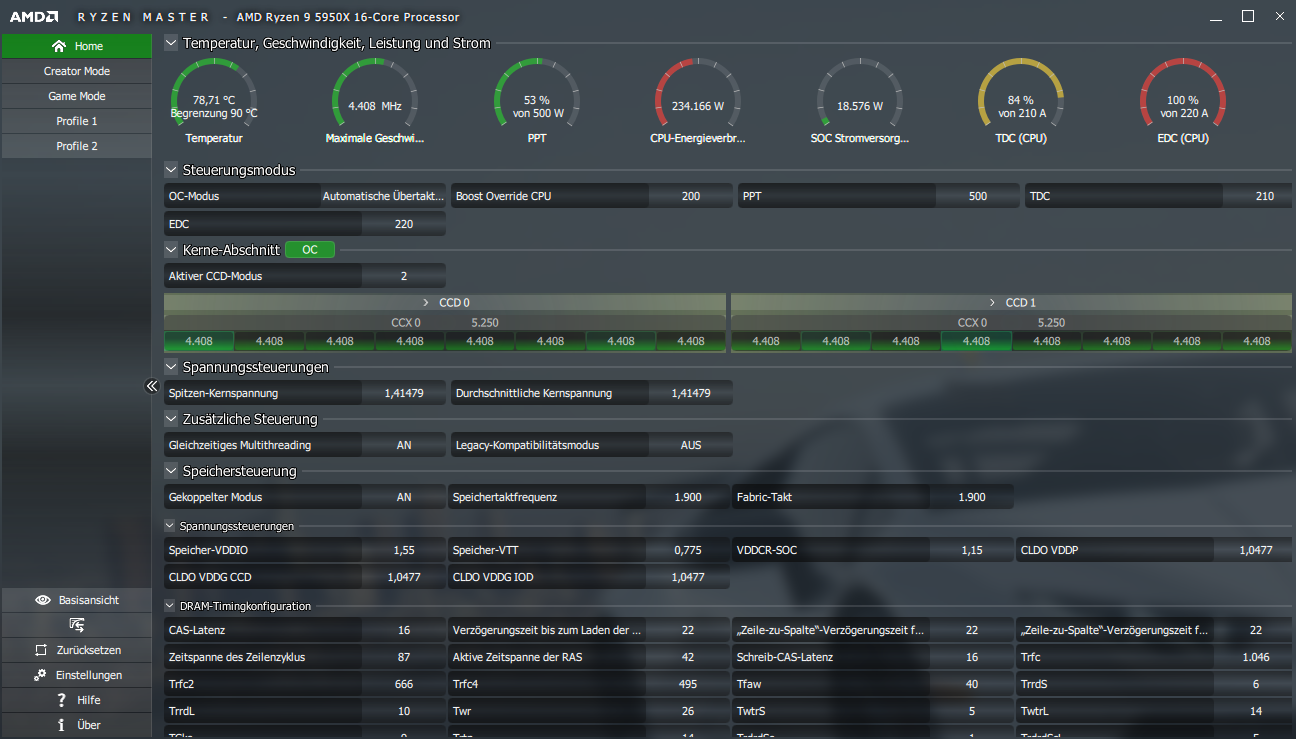
Task: Expand the CCD 0 header arrow
Action: [426, 302]
